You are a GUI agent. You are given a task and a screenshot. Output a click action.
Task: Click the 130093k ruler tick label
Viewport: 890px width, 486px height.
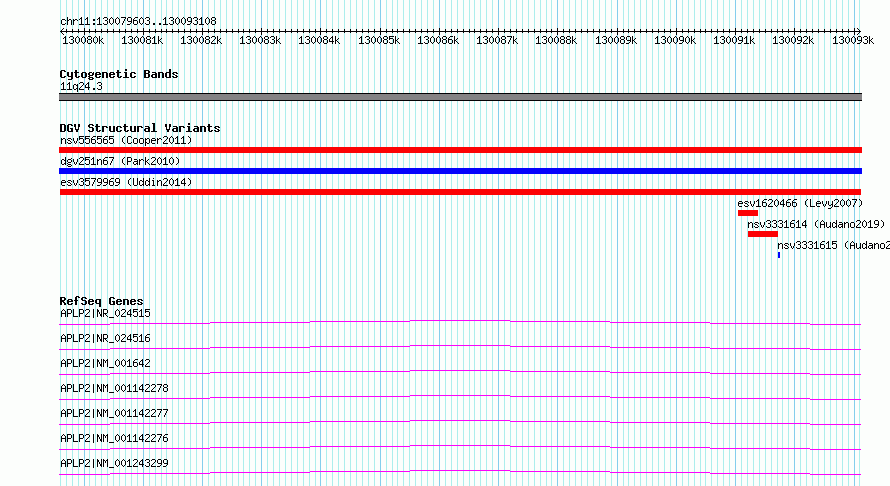point(853,40)
